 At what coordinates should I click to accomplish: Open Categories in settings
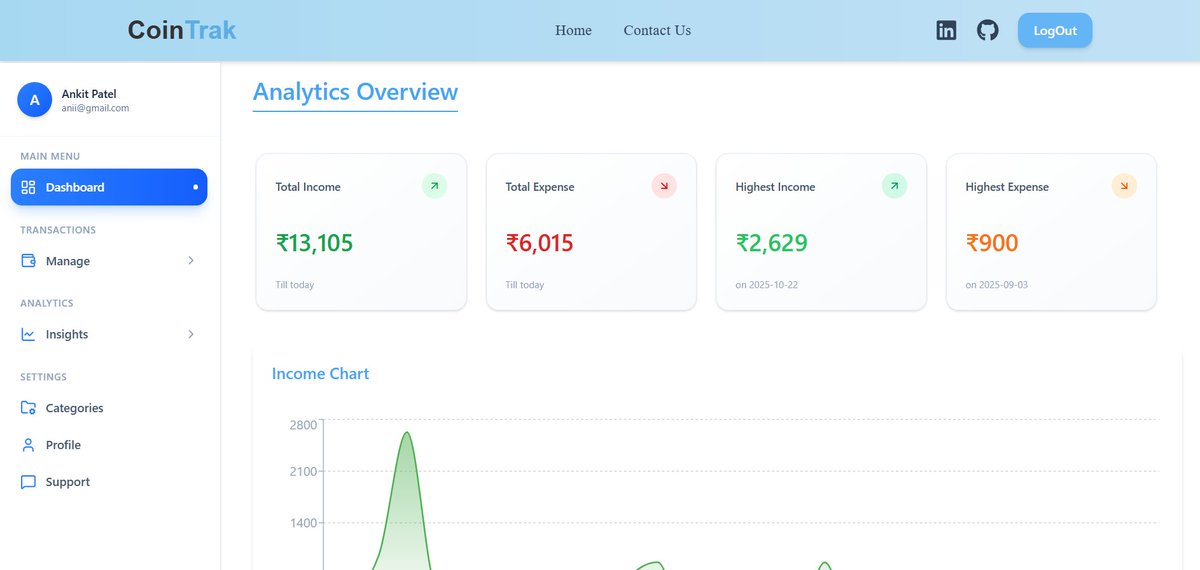[109, 408]
